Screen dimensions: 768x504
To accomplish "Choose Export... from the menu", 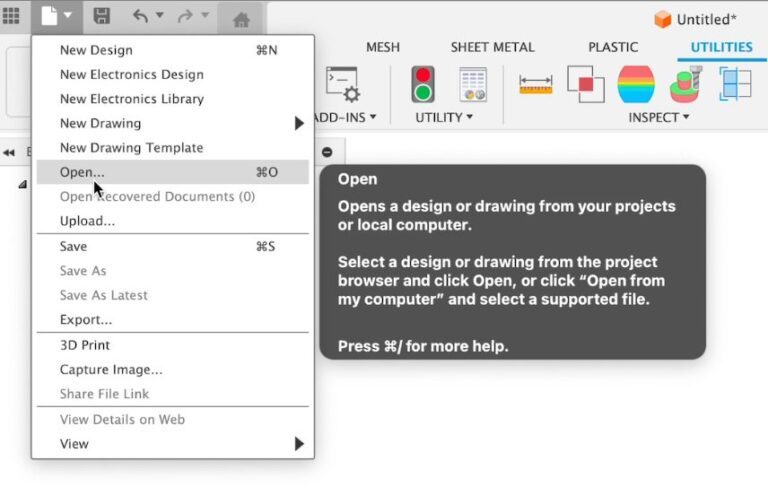I will tap(172, 320).
